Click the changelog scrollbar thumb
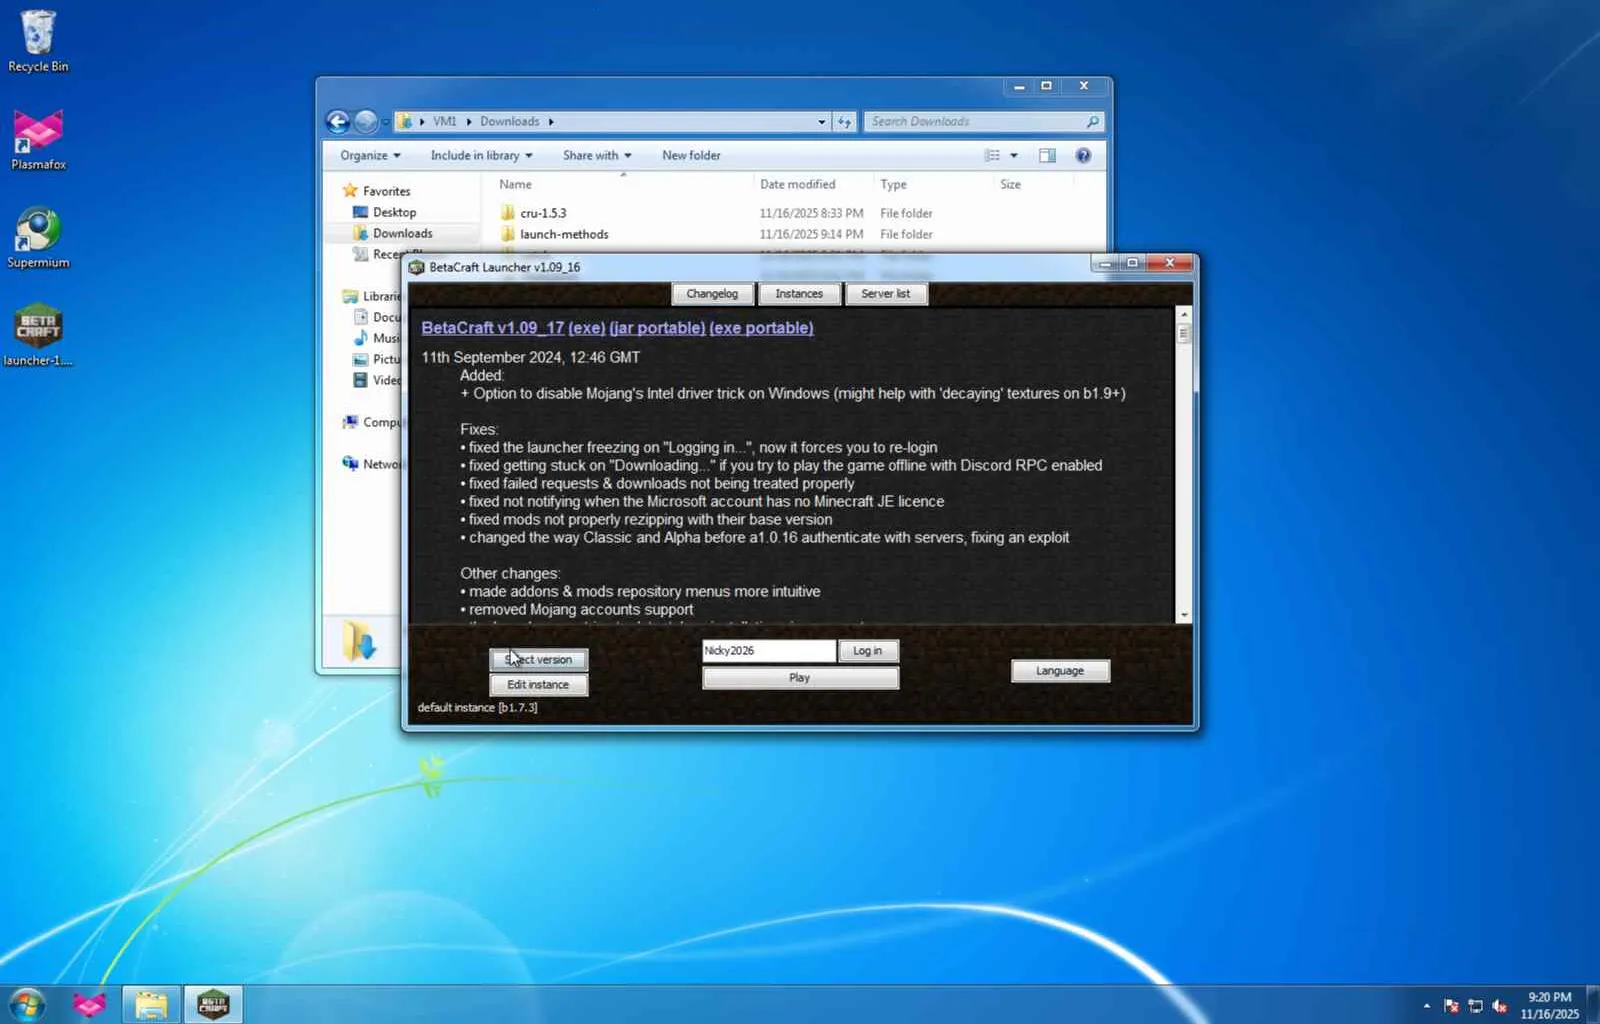The height and width of the screenshot is (1024, 1600). [1184, 334]
